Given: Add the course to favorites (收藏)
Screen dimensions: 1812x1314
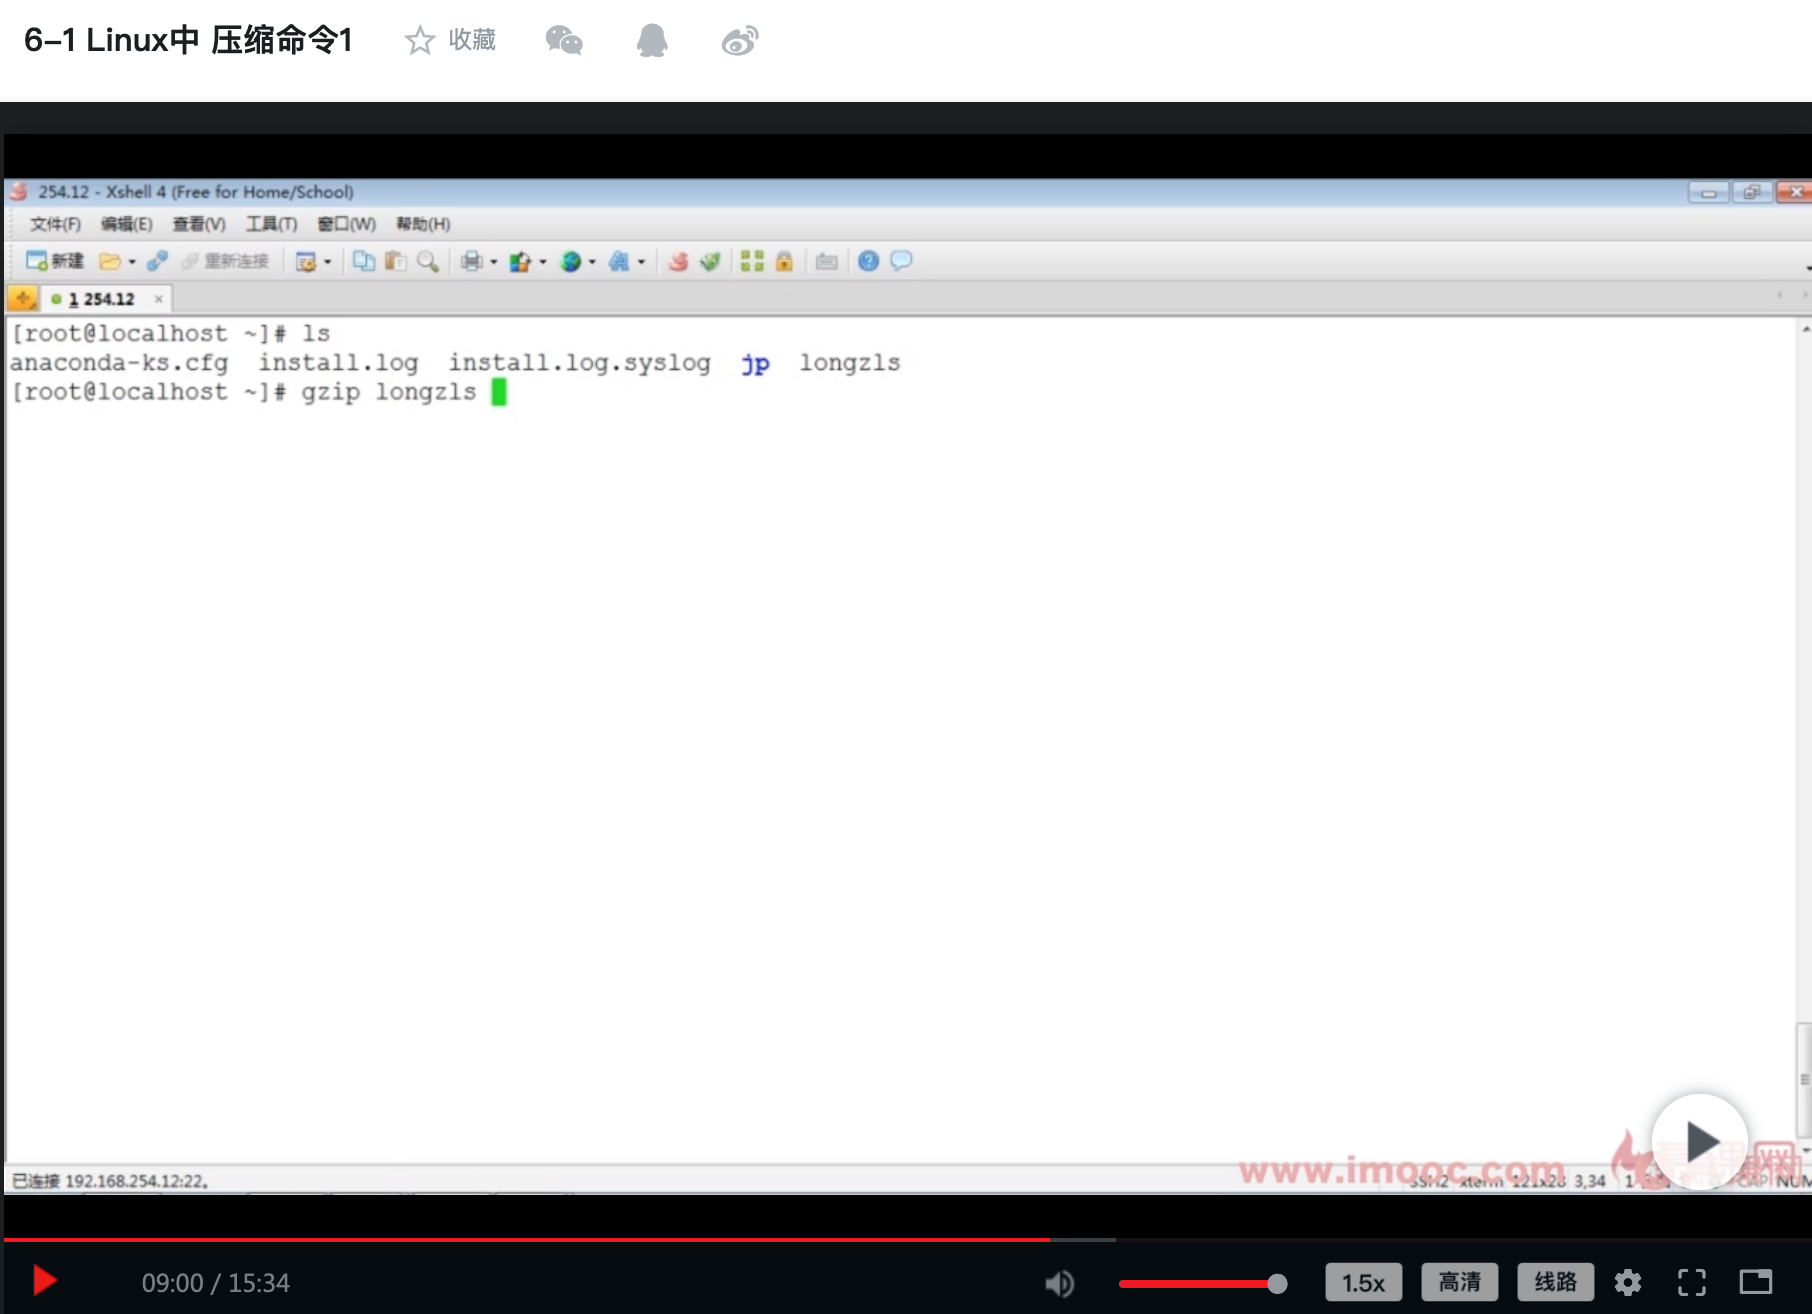Looking at the screenshot, I should (x=450, y=40).
